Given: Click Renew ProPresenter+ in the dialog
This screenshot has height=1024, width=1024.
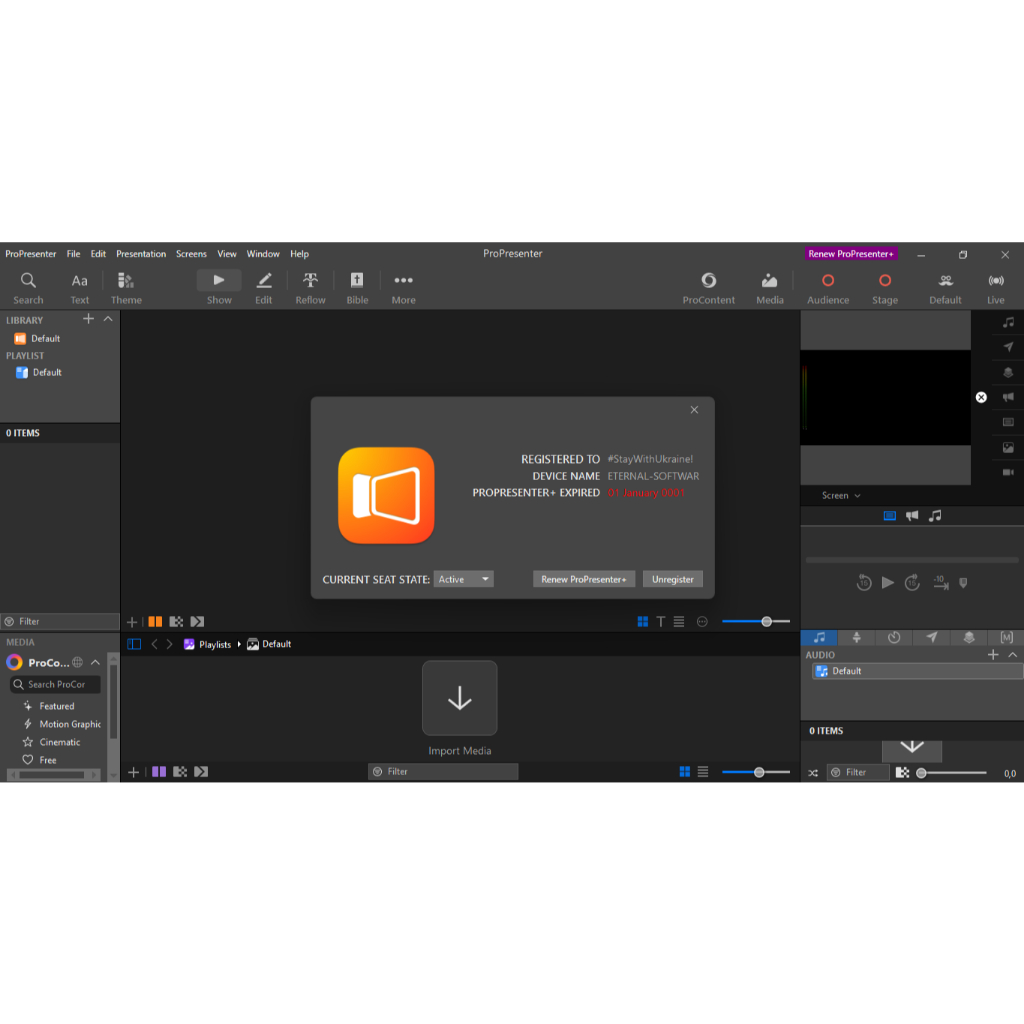Looking at the screenshot, I should 584,579.
